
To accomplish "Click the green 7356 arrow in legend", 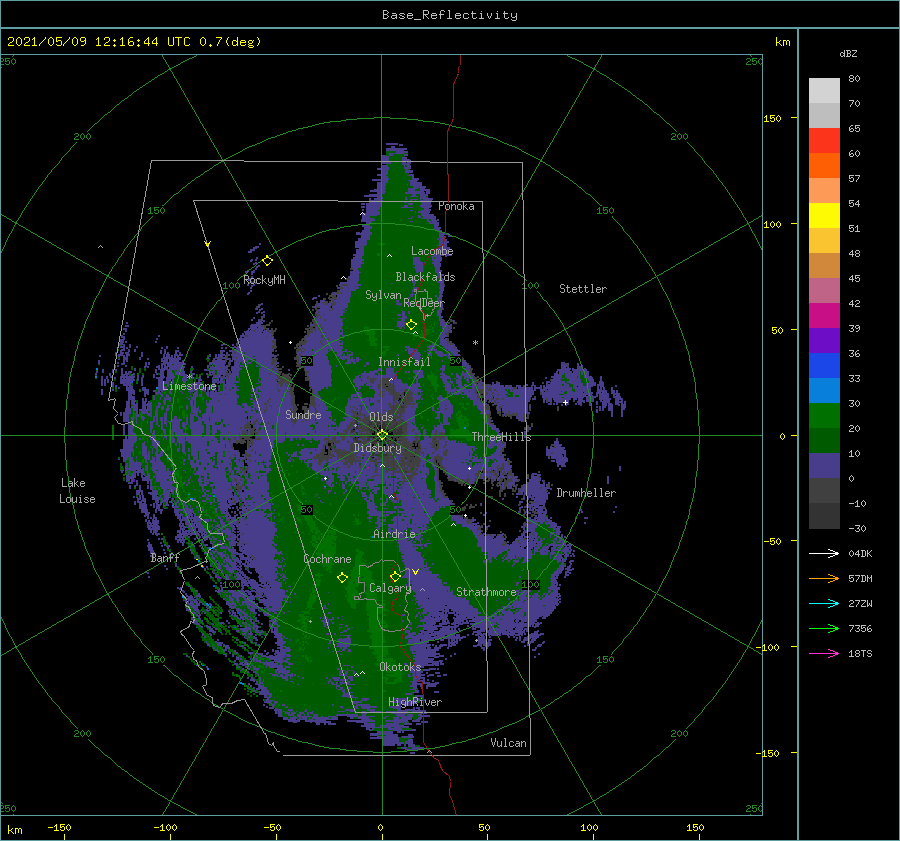I will tap(824, 629).
